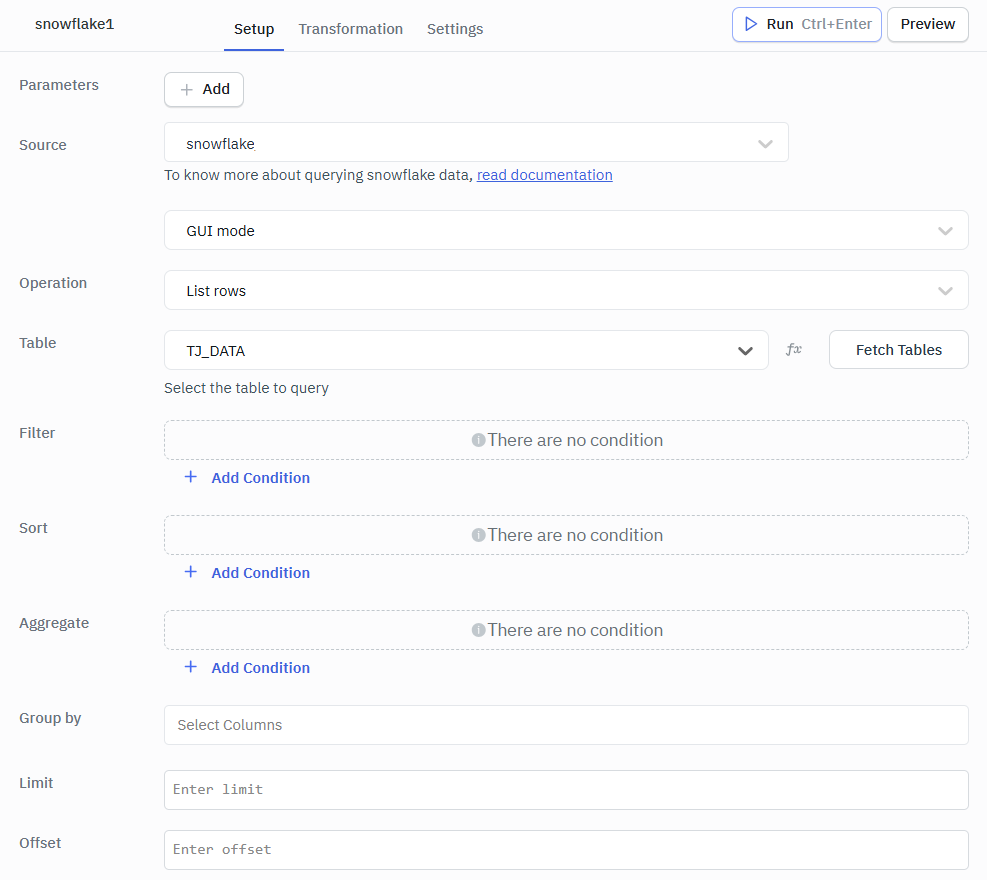
Task: Click the chevron arrow of Source dropdown
Action: [x=765, y=144]
